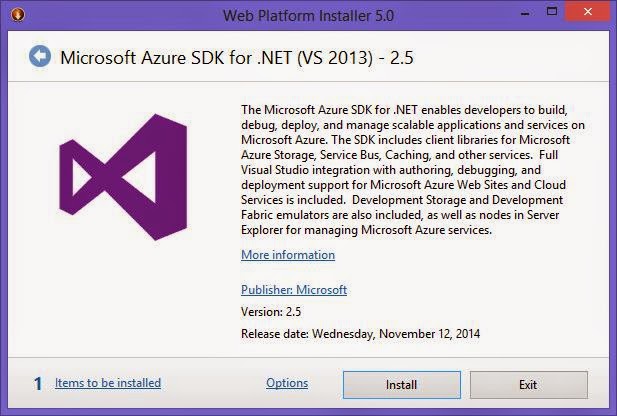Open the Publisher: Microsoft link

coord(294,290)
